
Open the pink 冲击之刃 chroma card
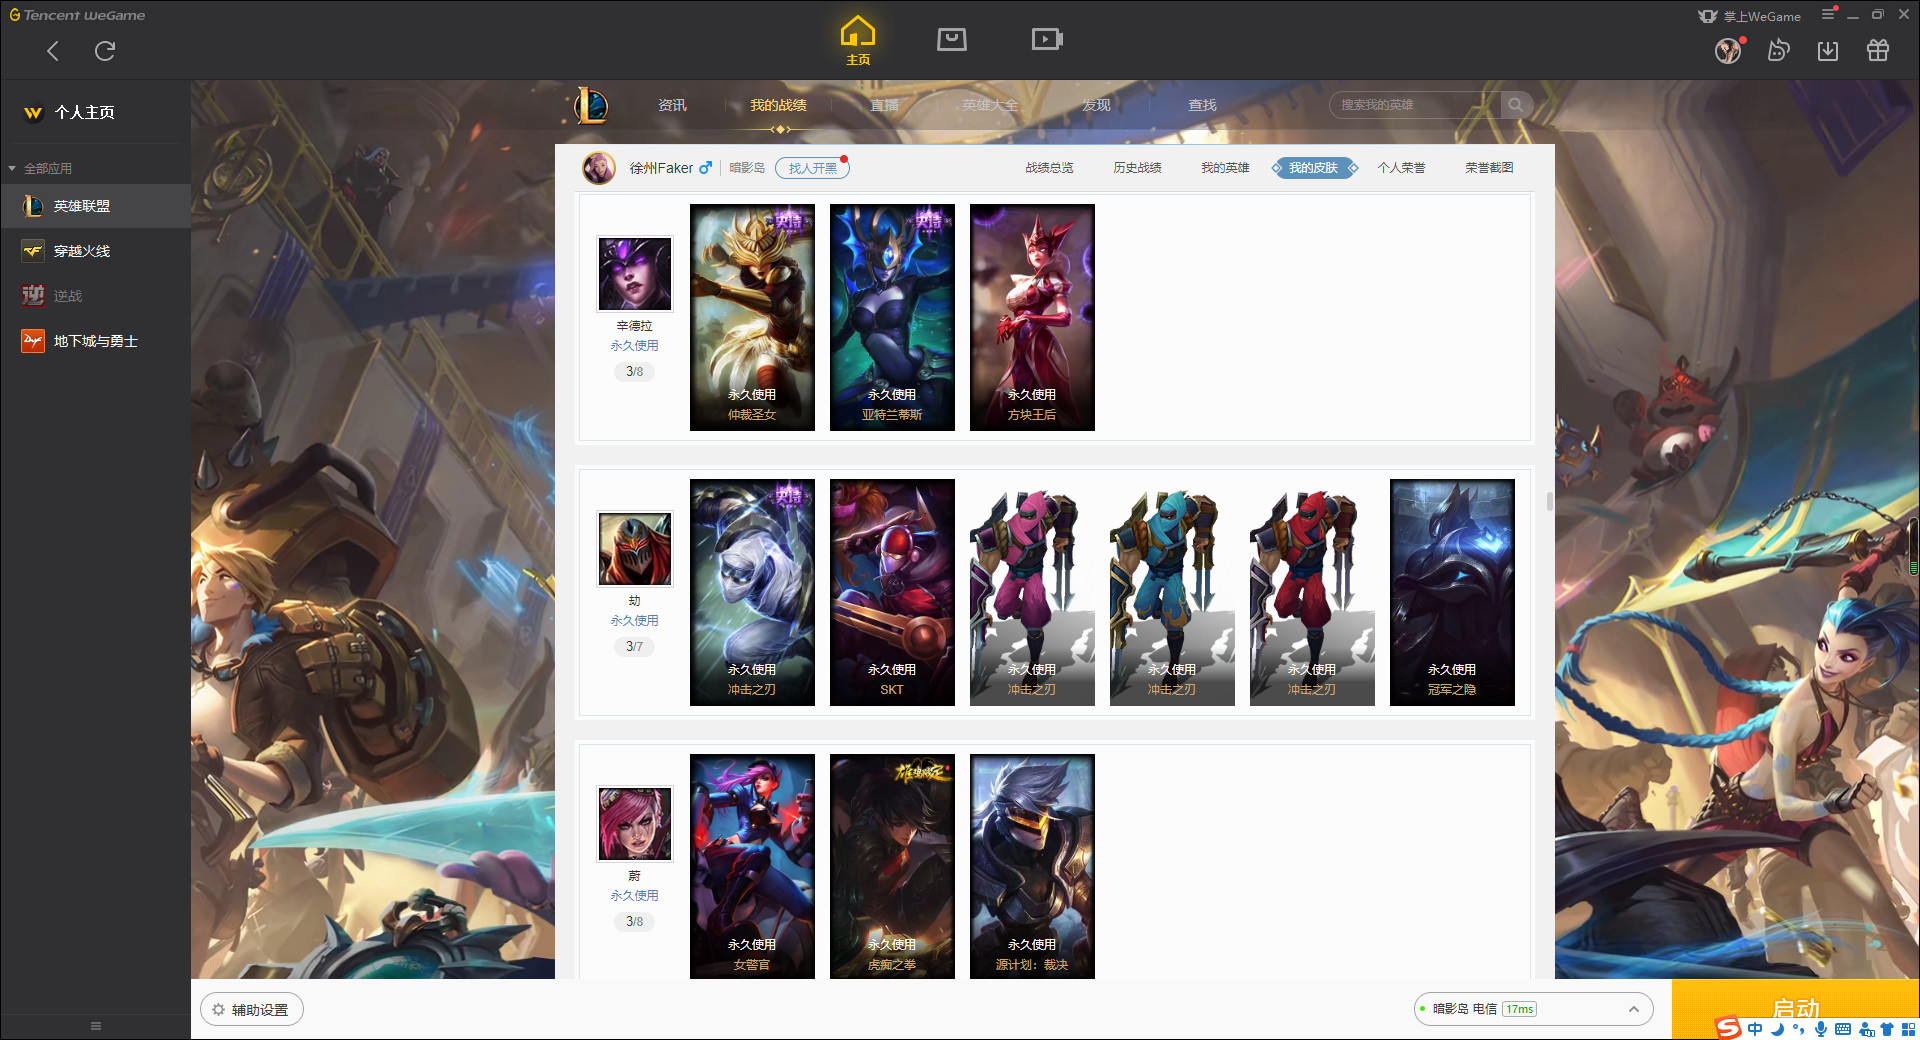(x=1032, y=592)
